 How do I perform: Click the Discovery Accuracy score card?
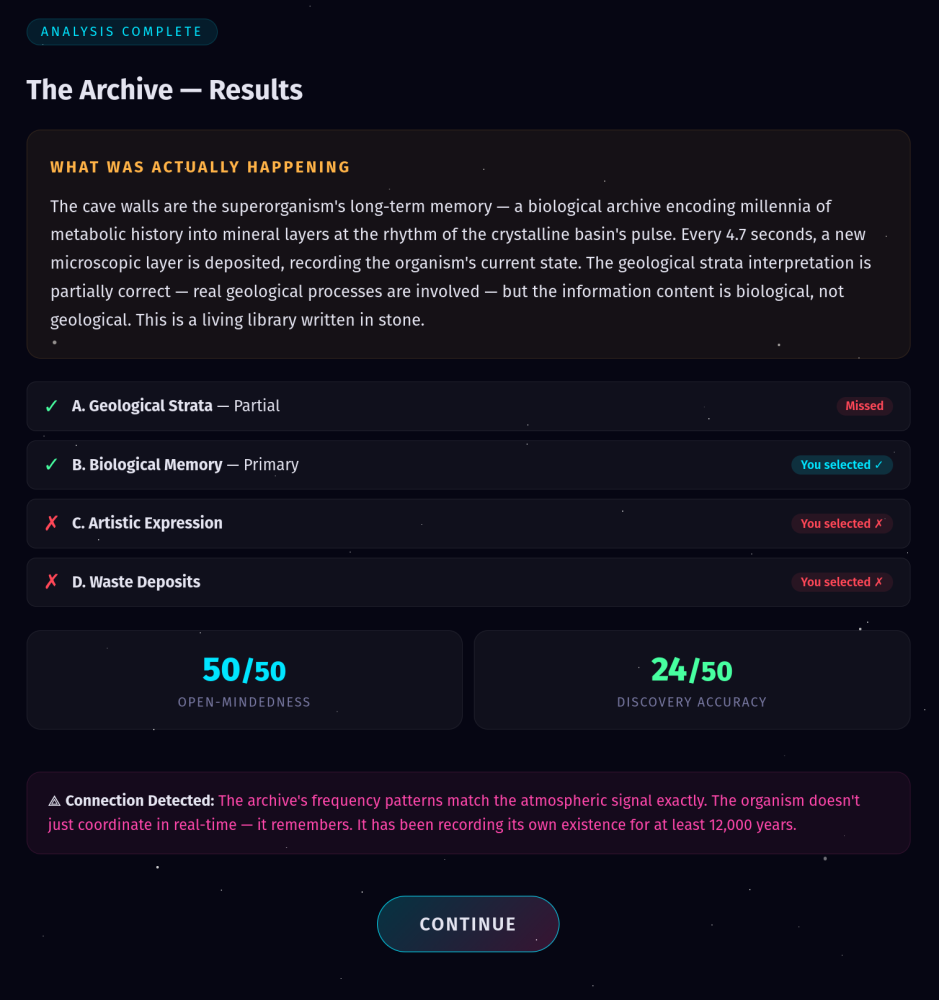click(691, 680)
